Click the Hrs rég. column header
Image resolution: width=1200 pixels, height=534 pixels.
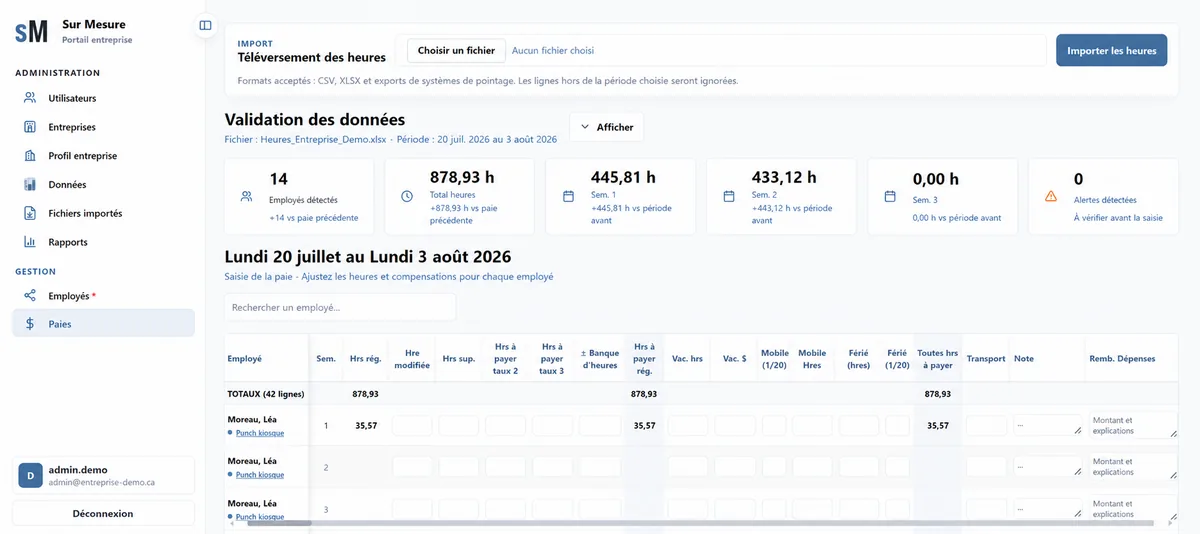point(365,358)
